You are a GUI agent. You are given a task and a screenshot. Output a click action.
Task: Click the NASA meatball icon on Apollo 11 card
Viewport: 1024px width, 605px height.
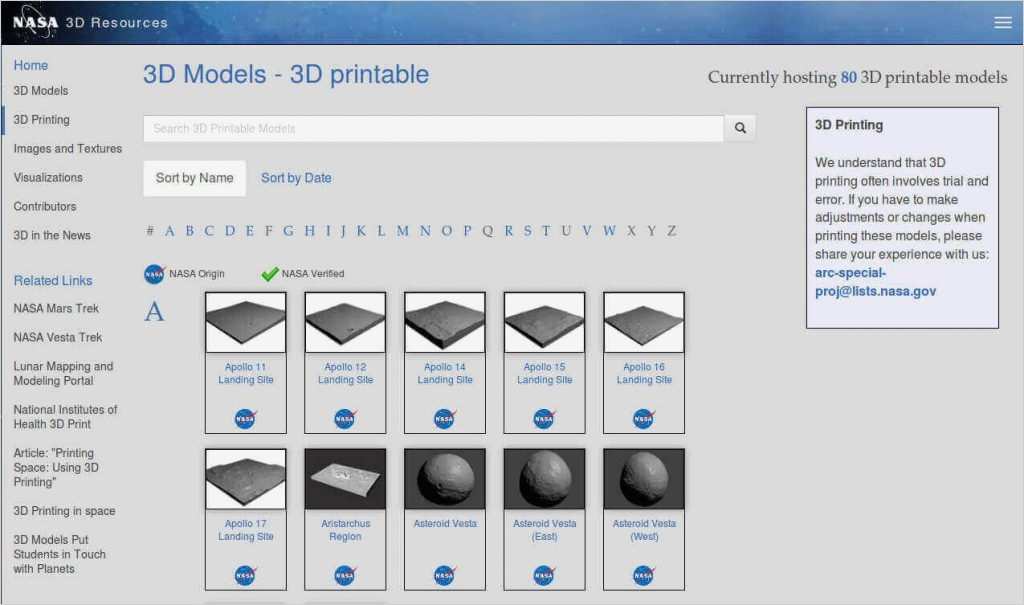[245, 417]
